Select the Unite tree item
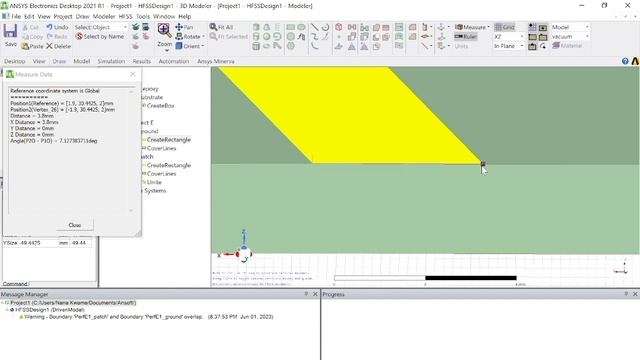The height and width of the screenshot is (360, 640). click(x=154, y=182)
